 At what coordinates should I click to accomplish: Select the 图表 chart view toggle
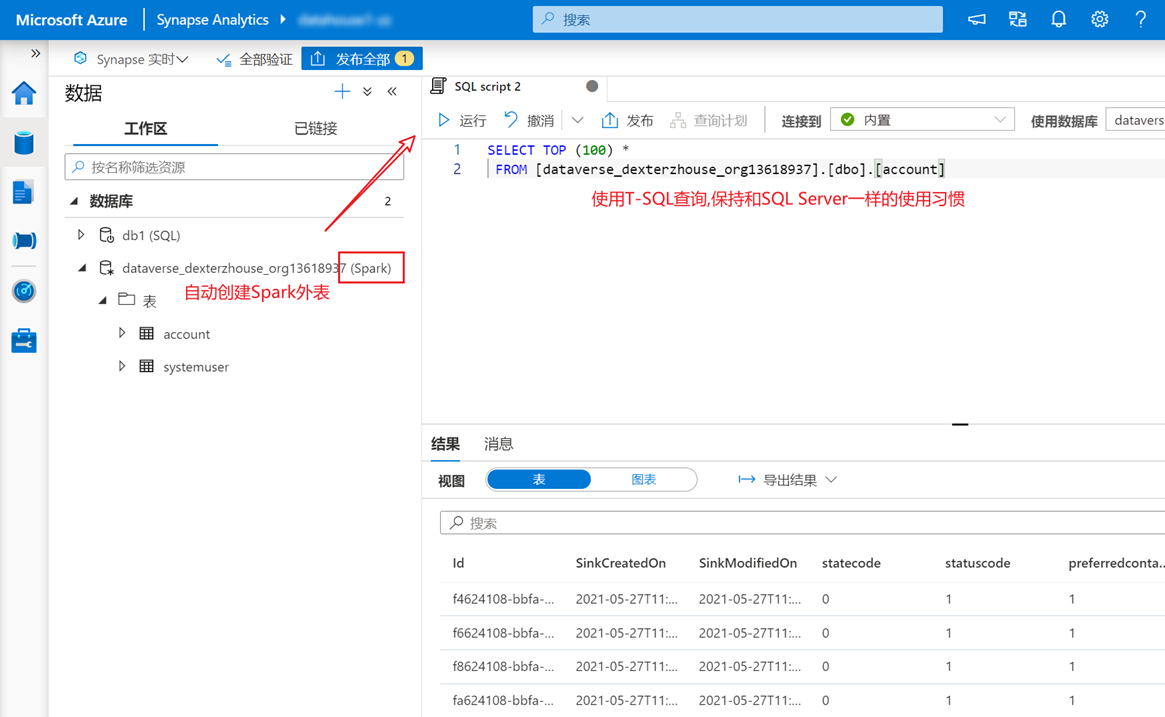pos(643,479)
